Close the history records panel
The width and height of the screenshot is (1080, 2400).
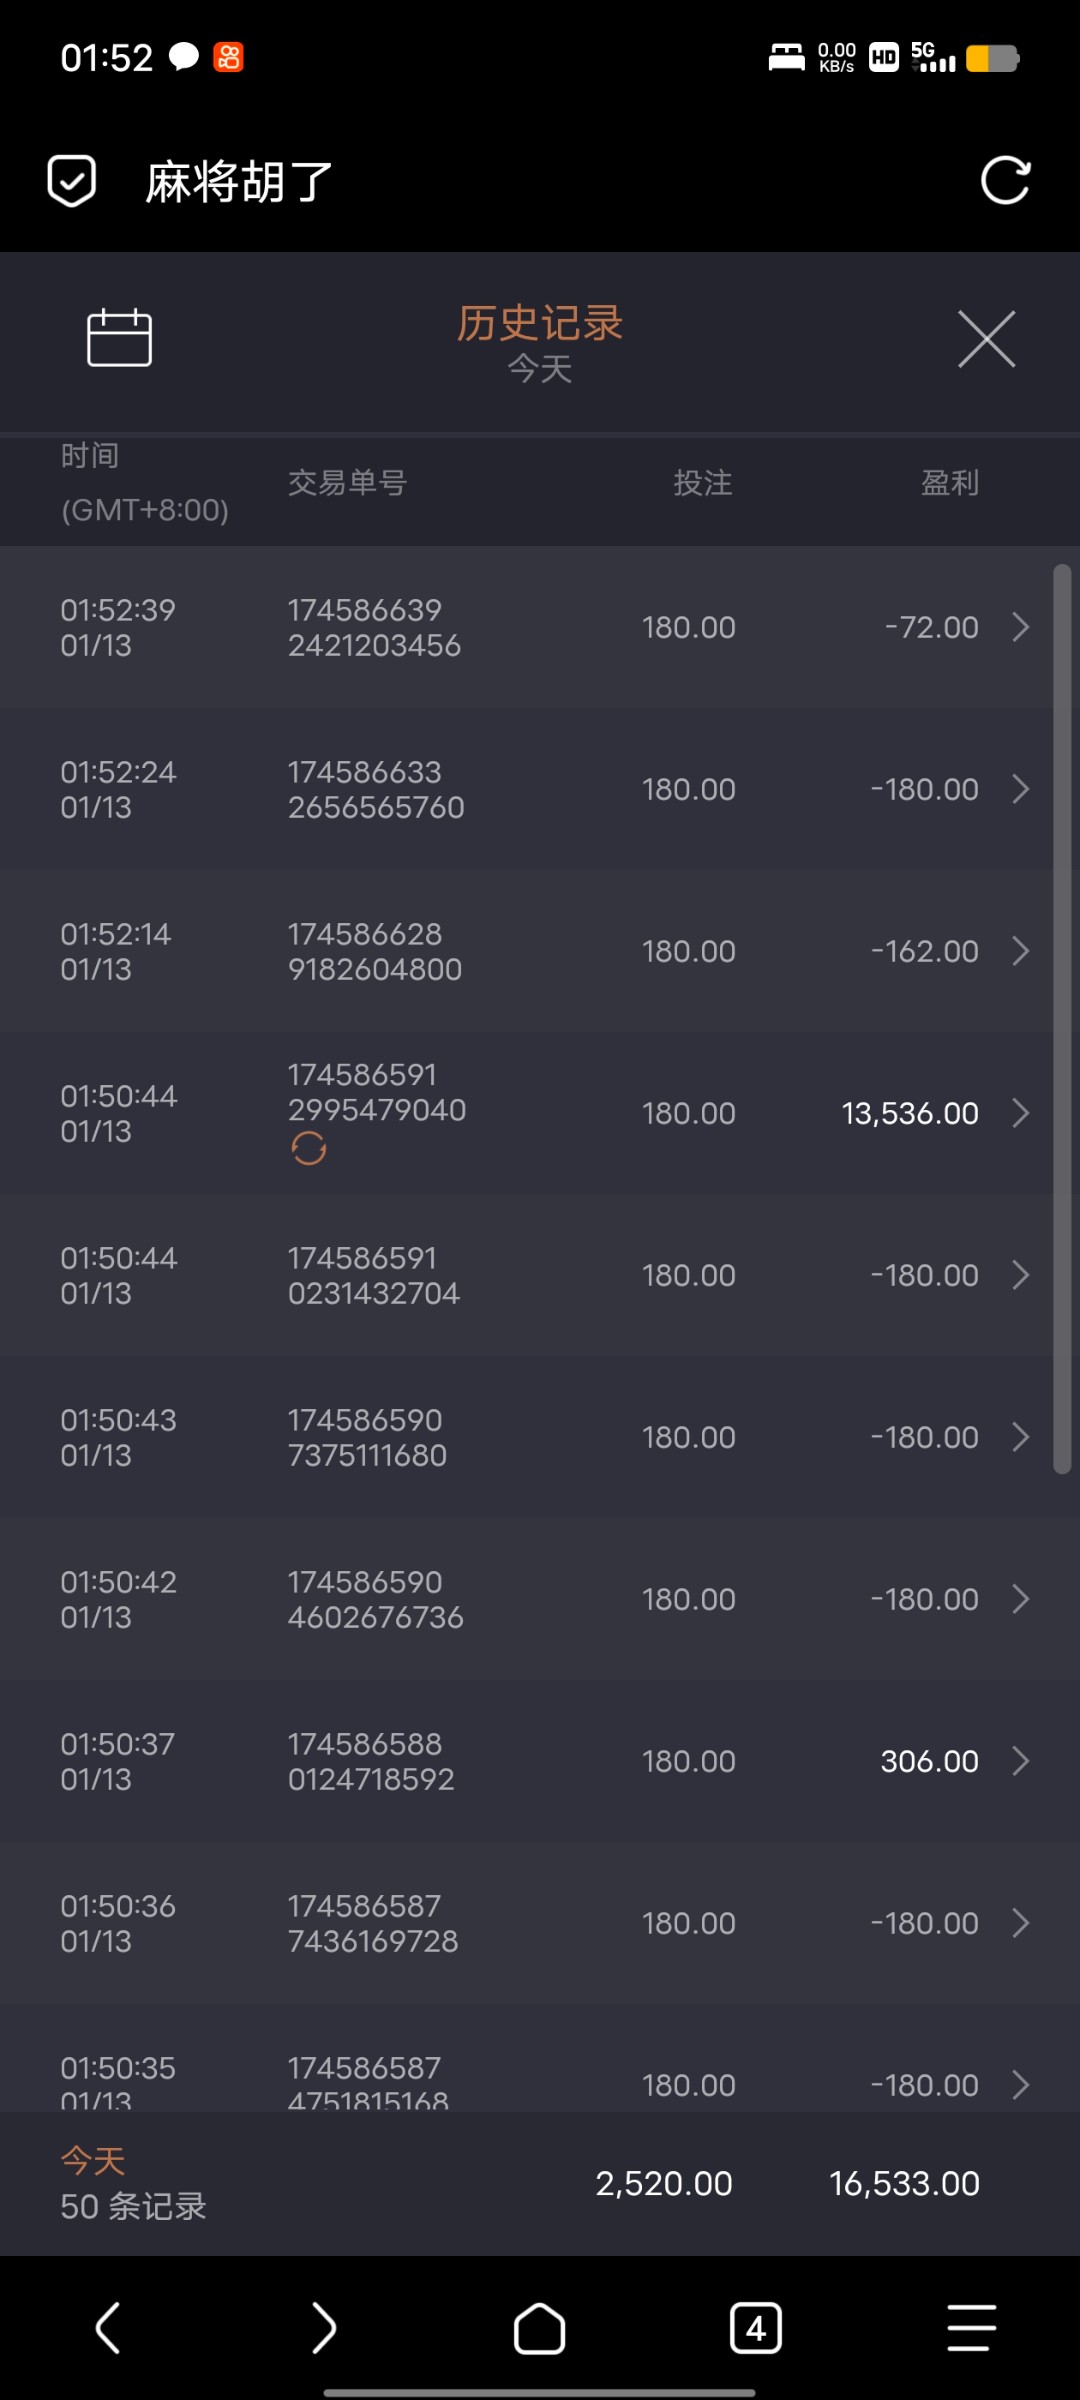(x=986, y=339)
